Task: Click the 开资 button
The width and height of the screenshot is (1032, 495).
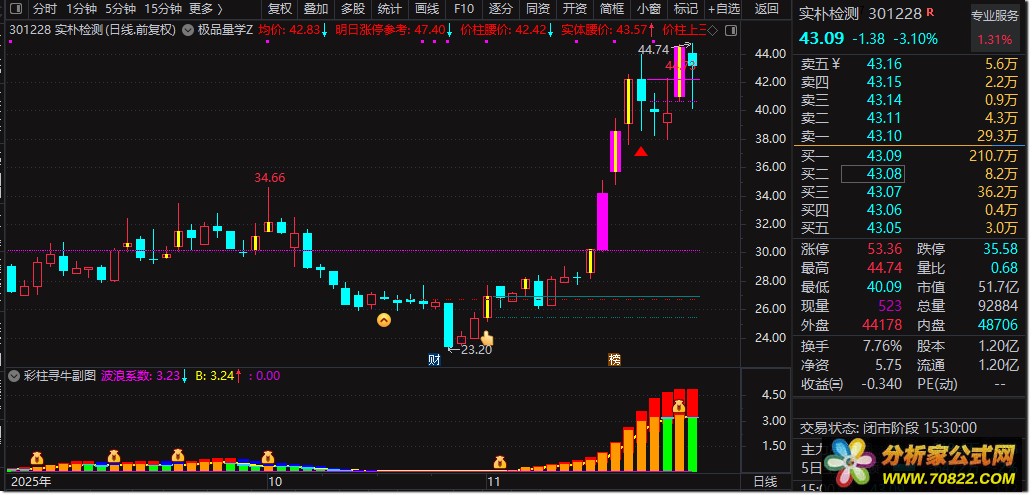Action: click(x=575, y=9)
